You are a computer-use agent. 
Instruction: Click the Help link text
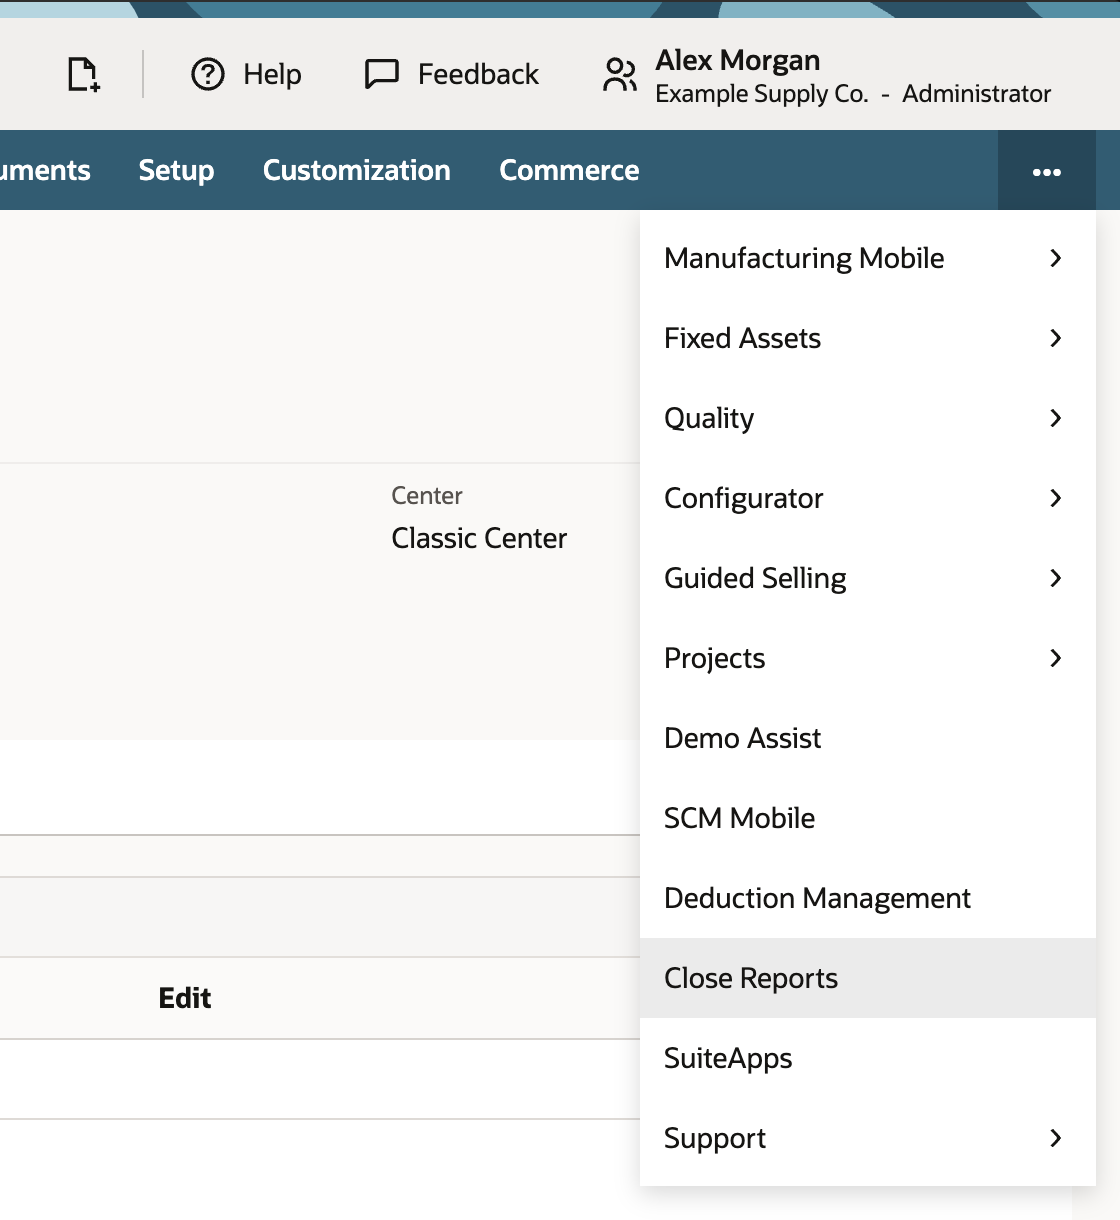[x=272, y=75]
